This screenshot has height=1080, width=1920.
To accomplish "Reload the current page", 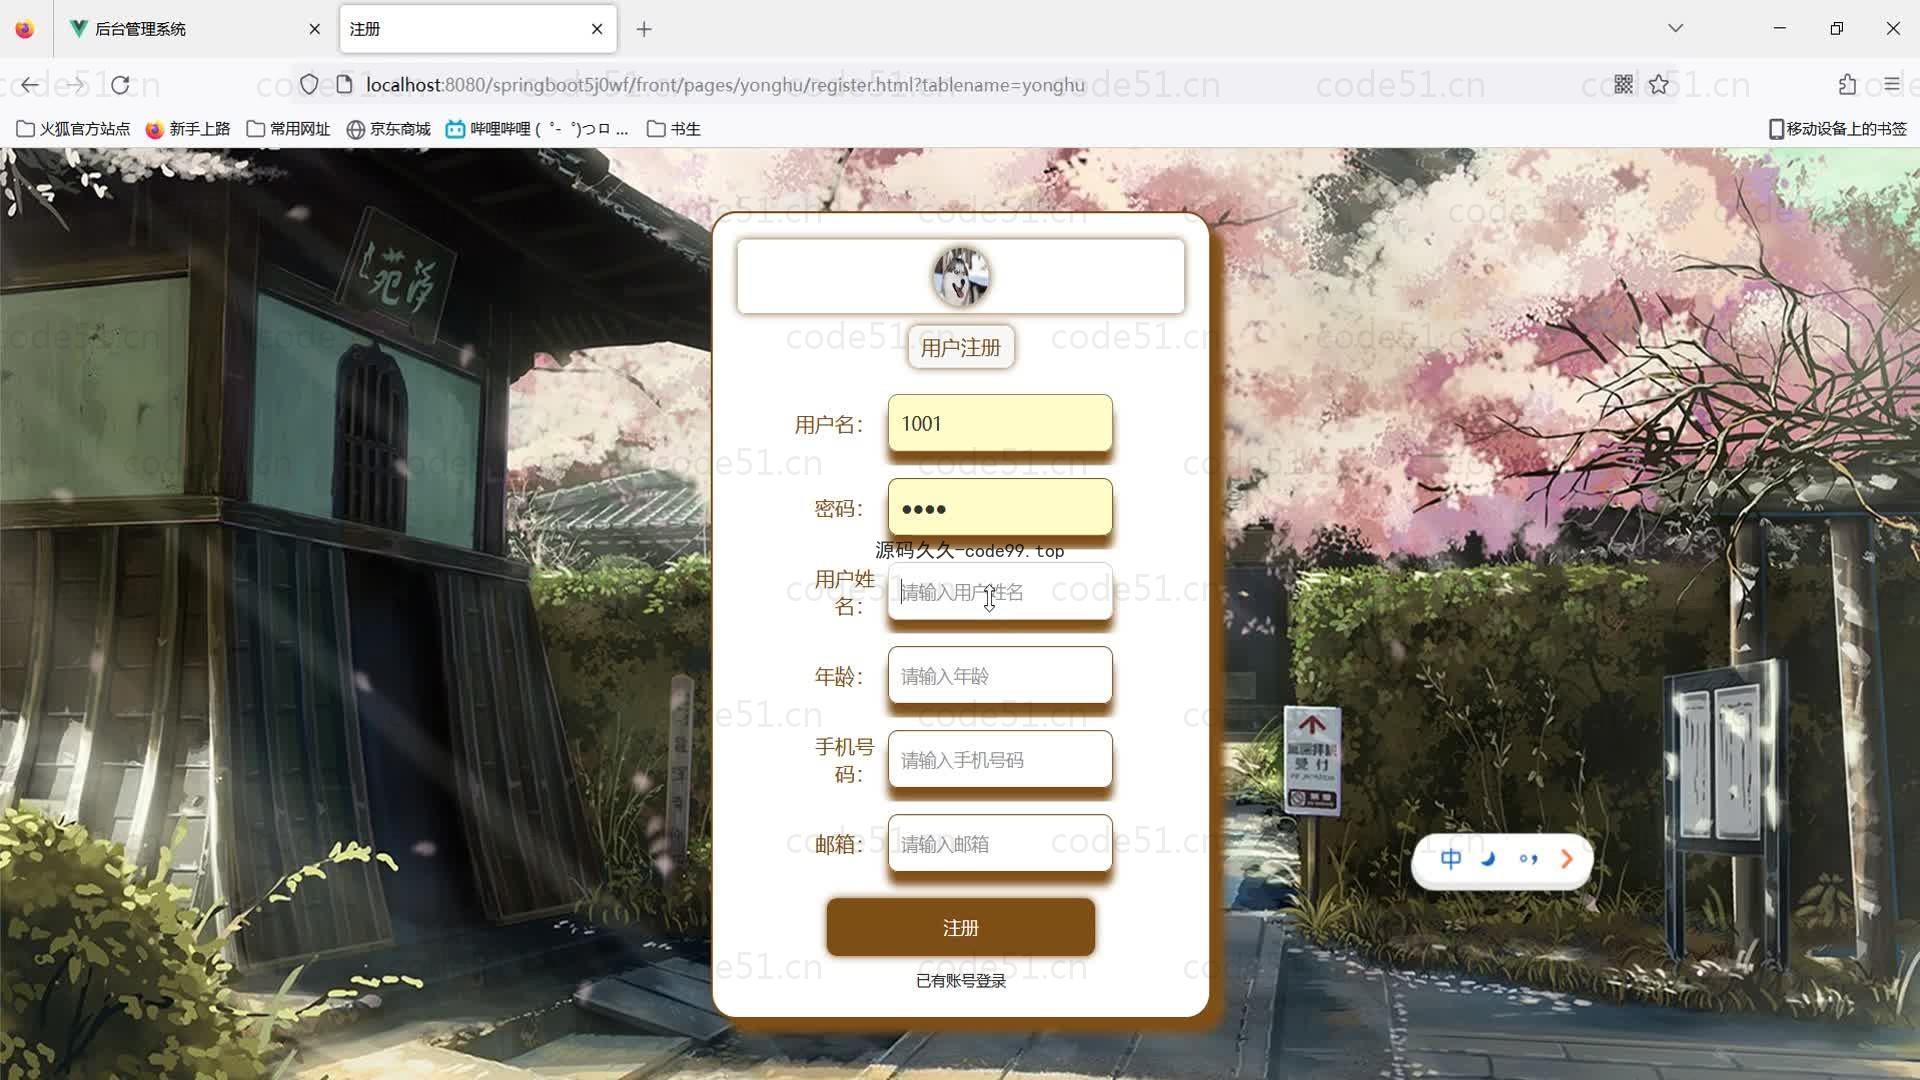I will [x=120, y=85].
